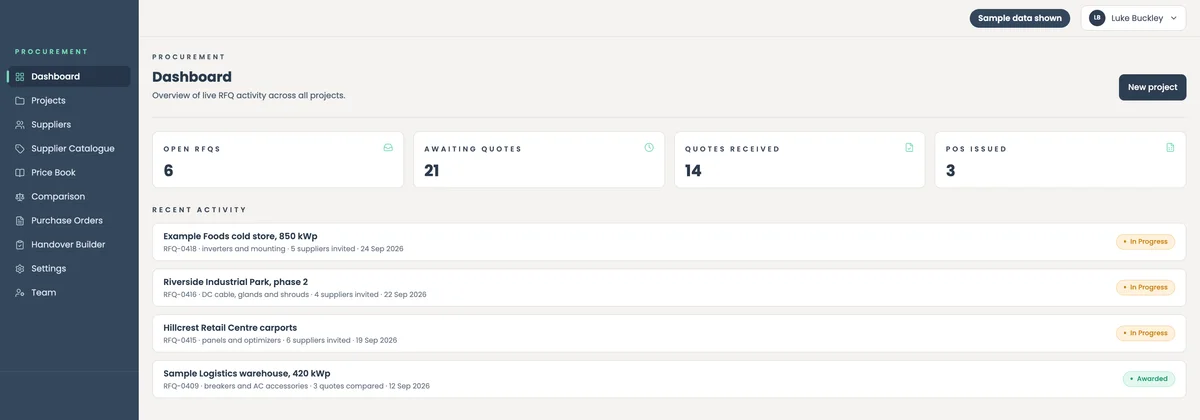Click the Recent Activity heading
This screenshot has height=420, width=1200.
[x=199, y=210]
